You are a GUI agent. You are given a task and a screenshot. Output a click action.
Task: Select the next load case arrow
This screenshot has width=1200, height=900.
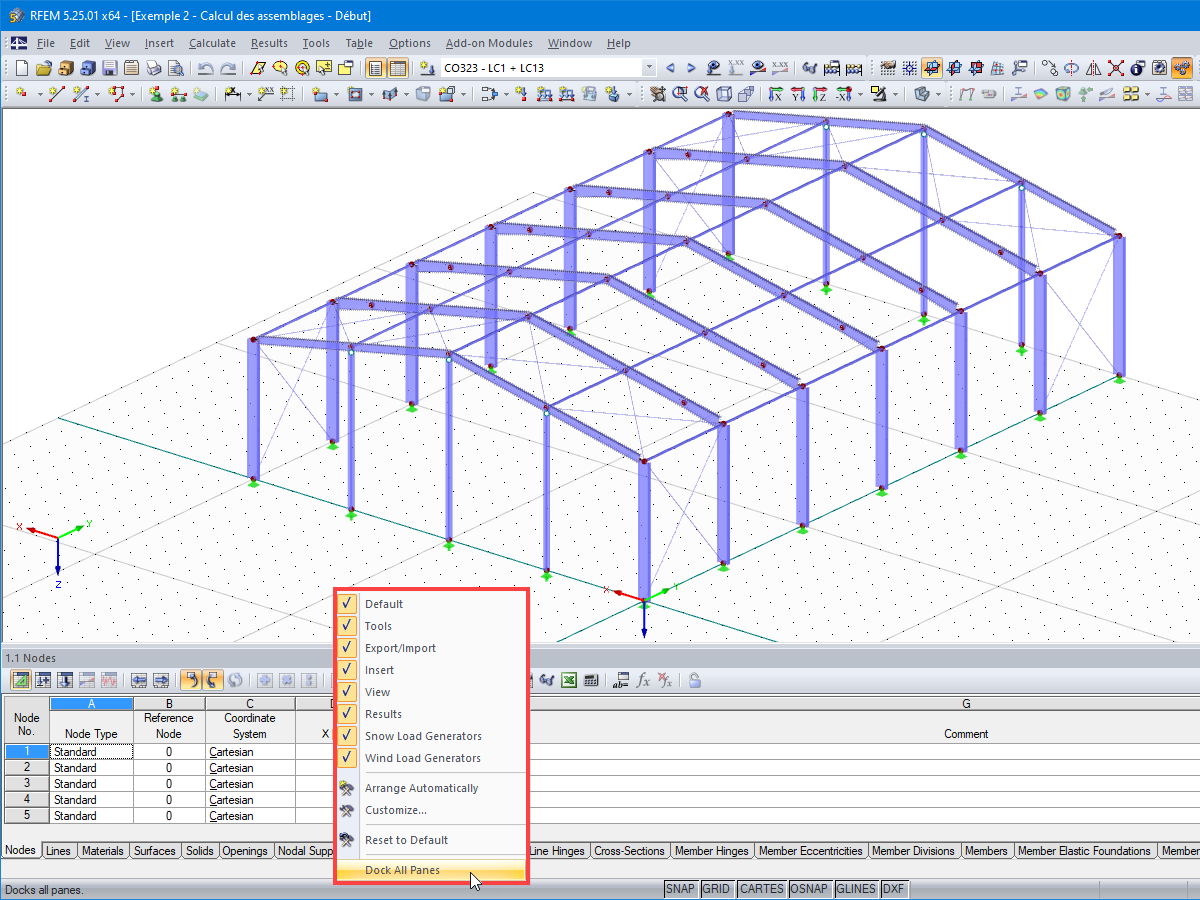tap(691, 68)
